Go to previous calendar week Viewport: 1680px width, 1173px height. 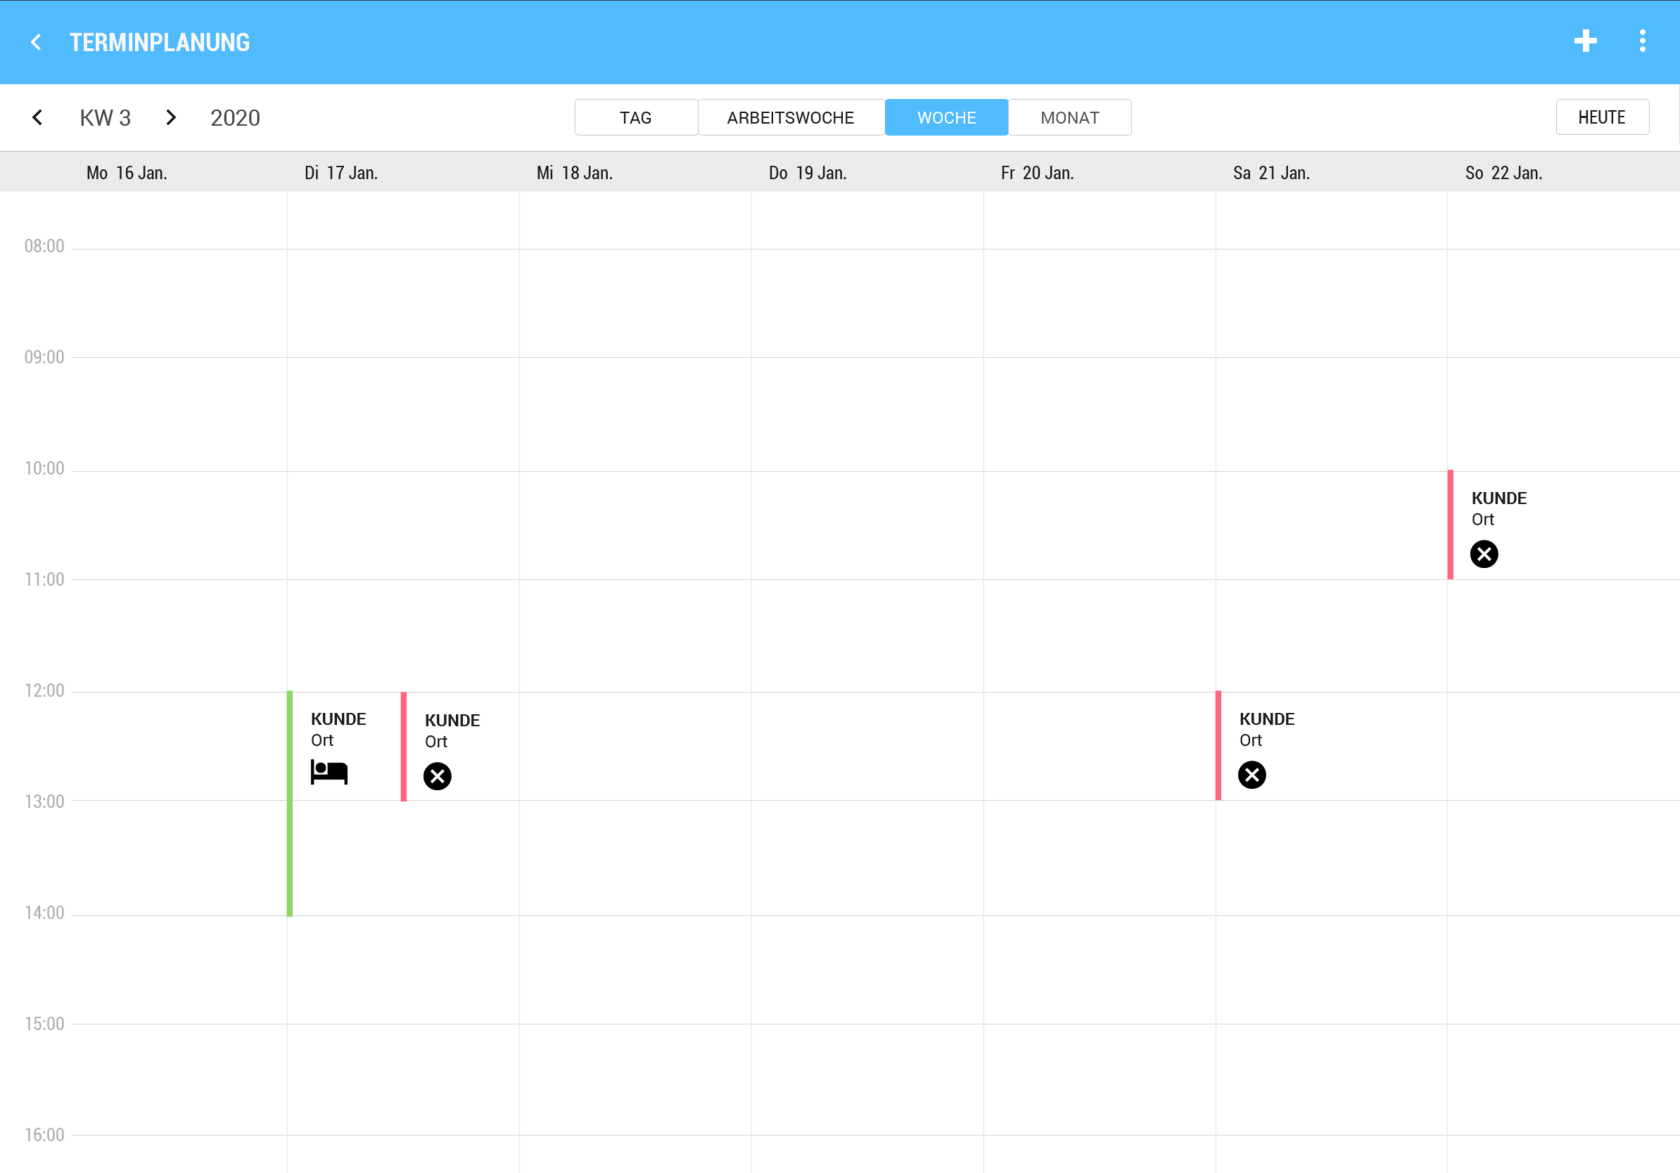coord(37,117)
